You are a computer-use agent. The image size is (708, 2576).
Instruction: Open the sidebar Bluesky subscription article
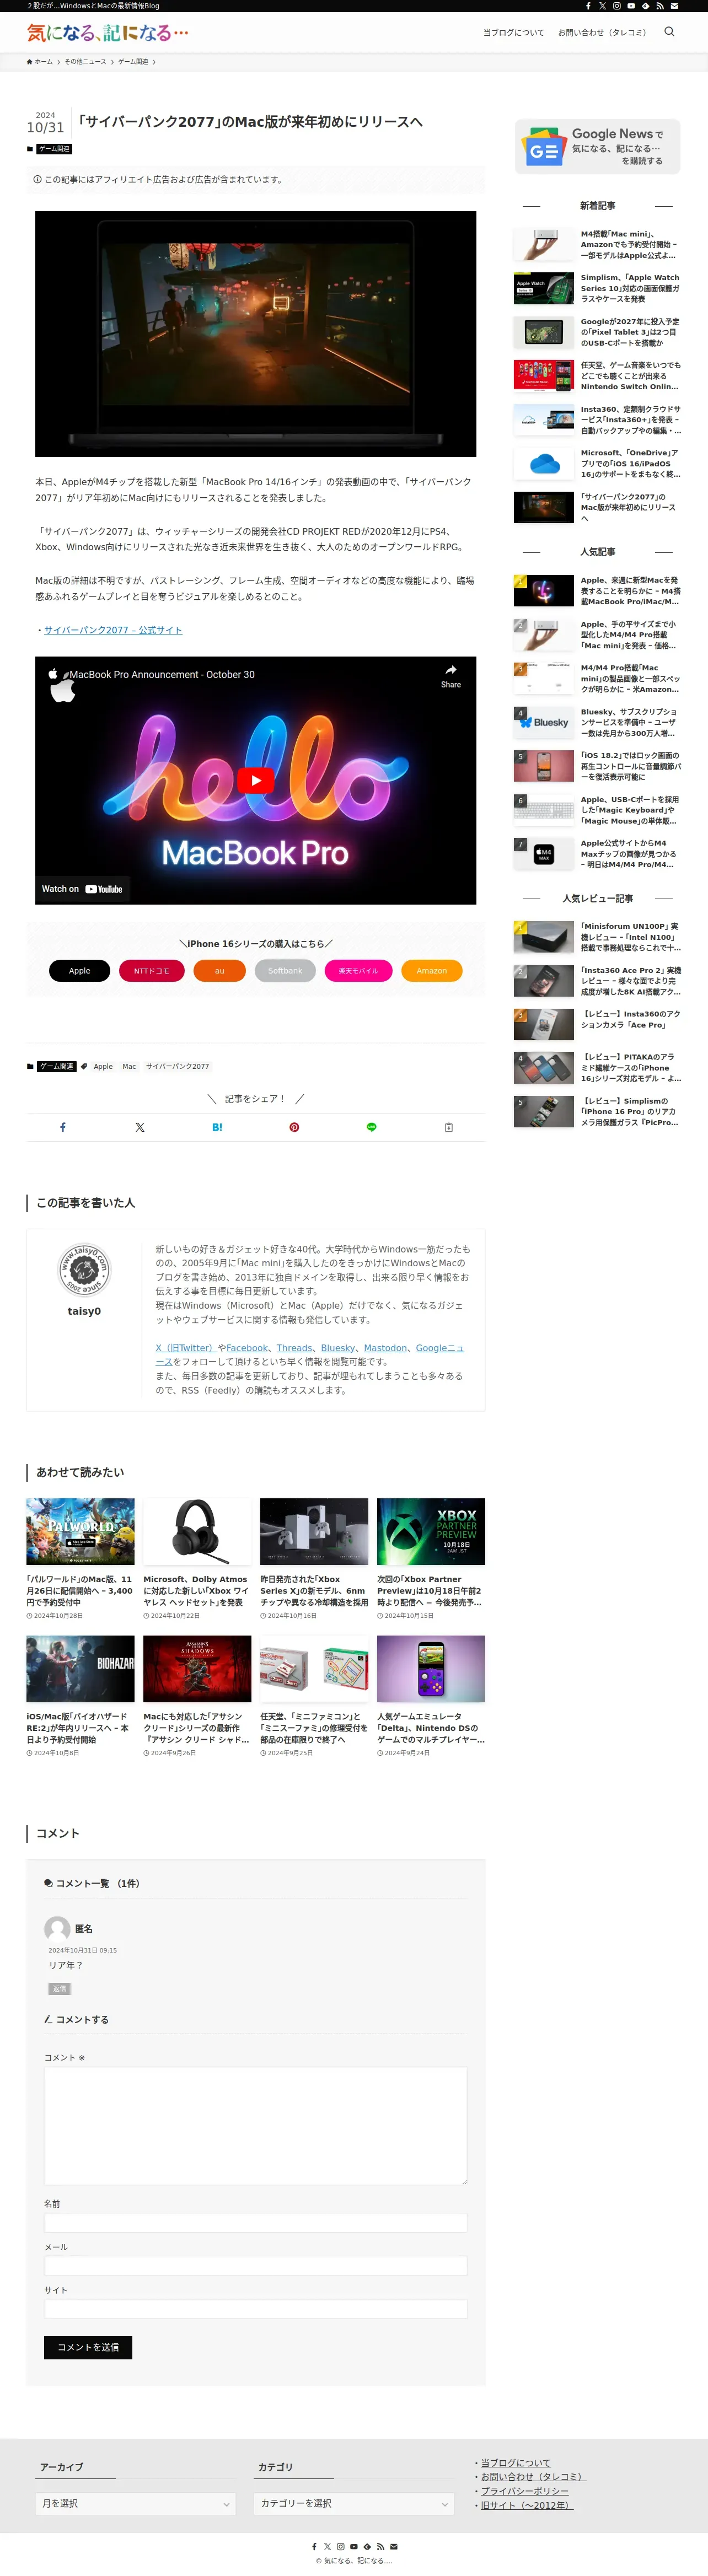[598, 722]
